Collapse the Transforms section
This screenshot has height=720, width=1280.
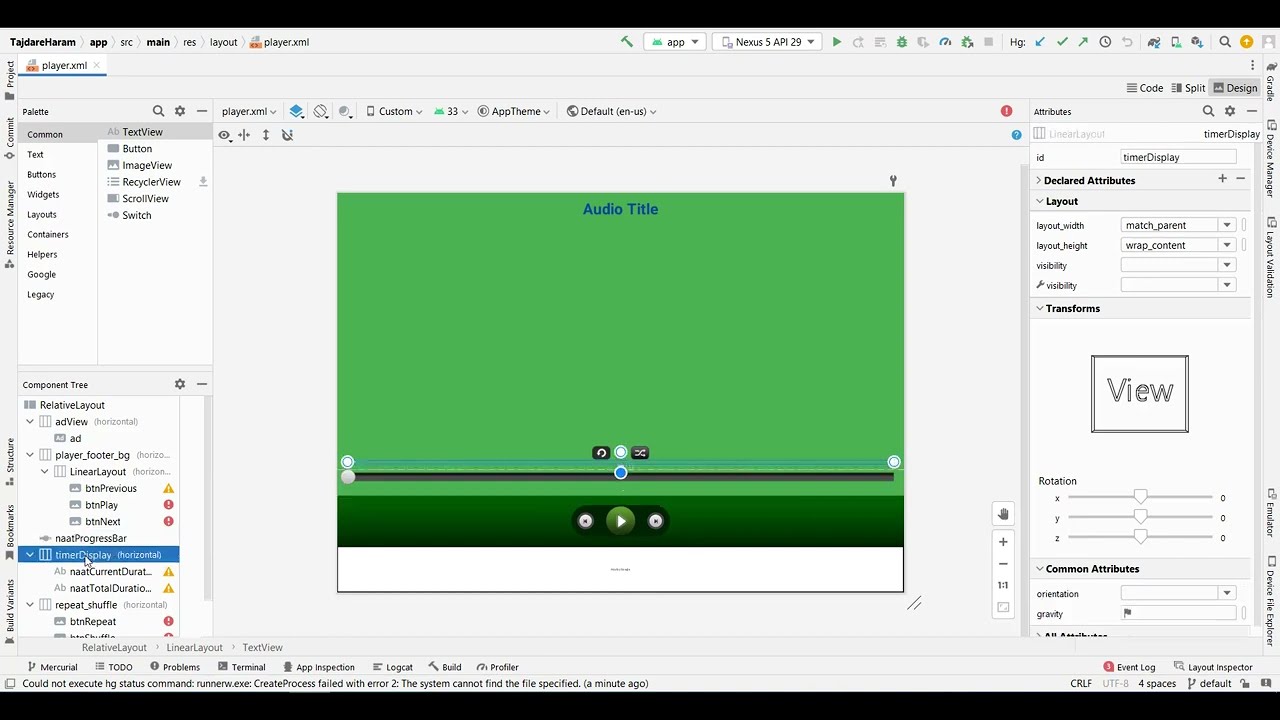(x=1039, y=308)
